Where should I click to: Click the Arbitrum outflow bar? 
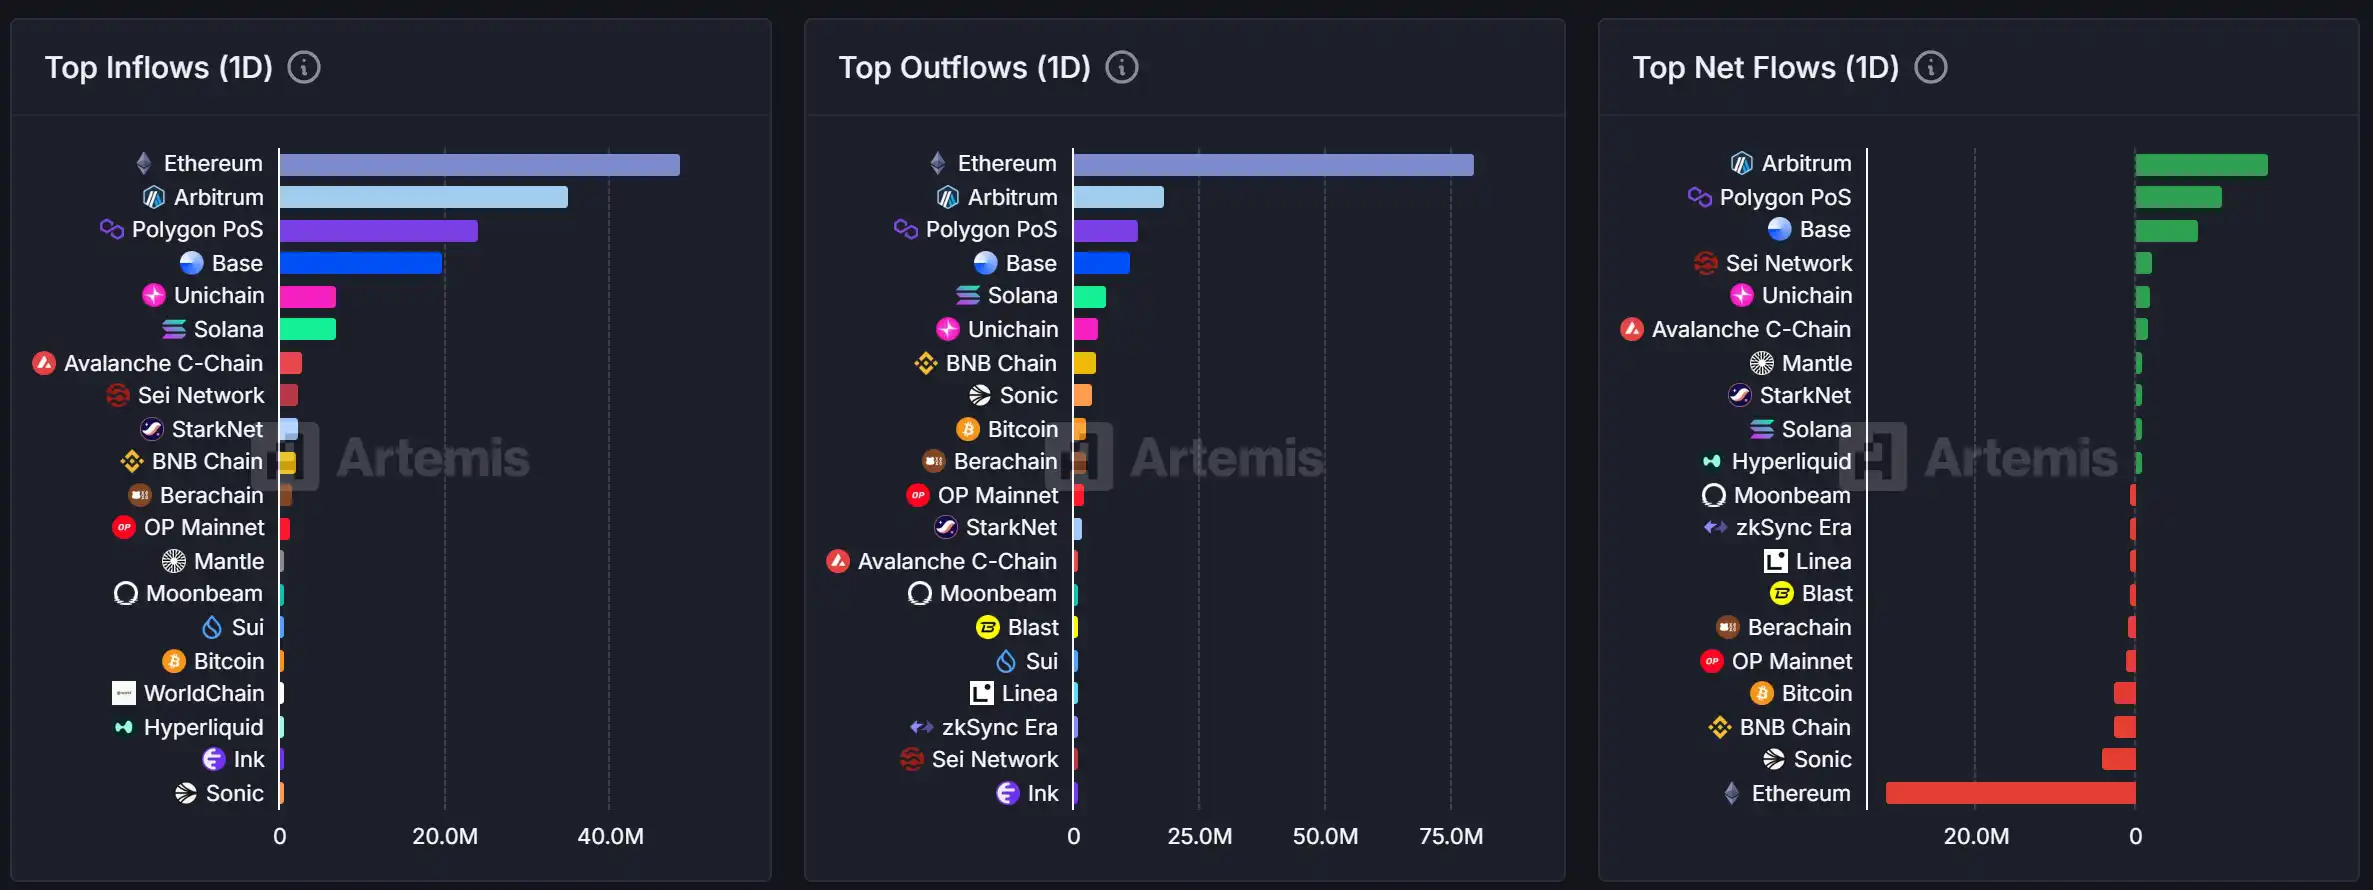(1119, 197)
